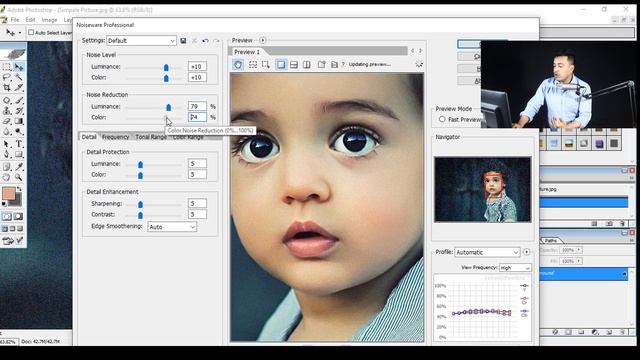Select the hand pan tool in Preview toolbar
640x360 pixels.
[x=238, y=64]
